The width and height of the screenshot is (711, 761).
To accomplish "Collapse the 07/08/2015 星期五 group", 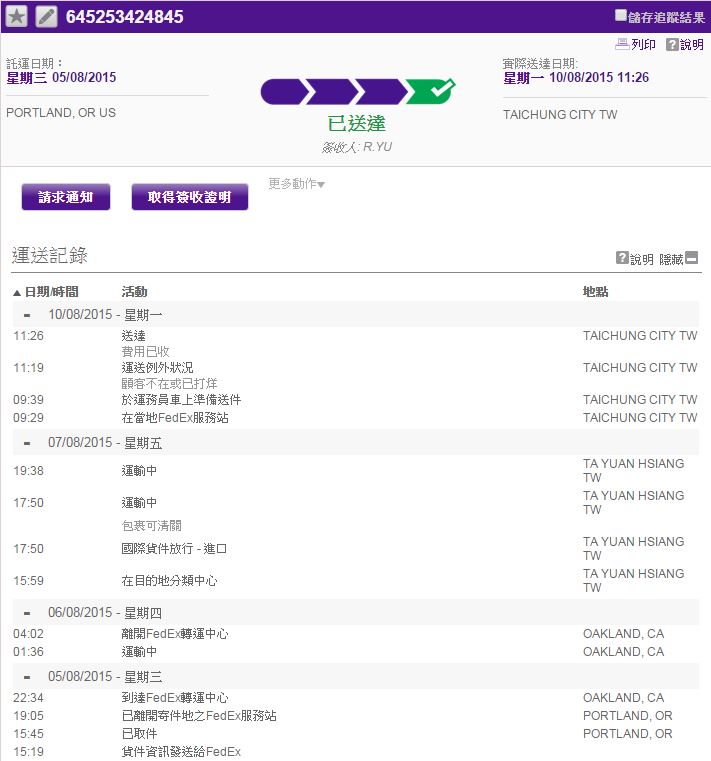I will tap(27, 443).
